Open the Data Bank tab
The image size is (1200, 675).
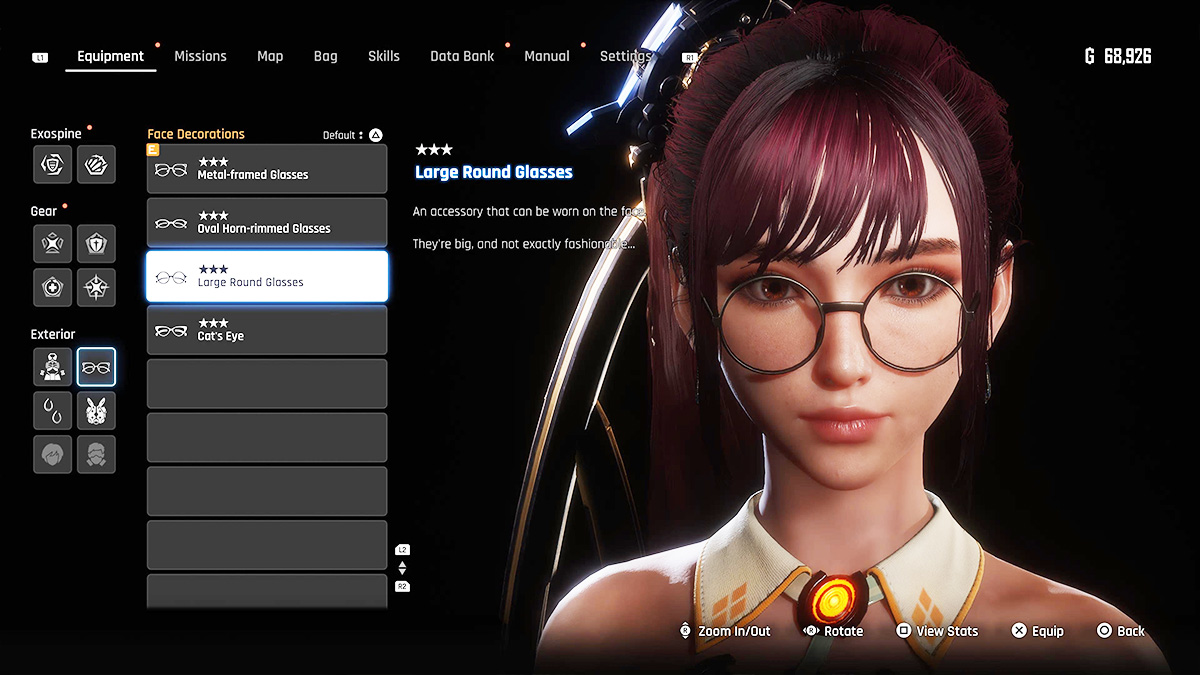pyautogui.click(x=462, y=56)
